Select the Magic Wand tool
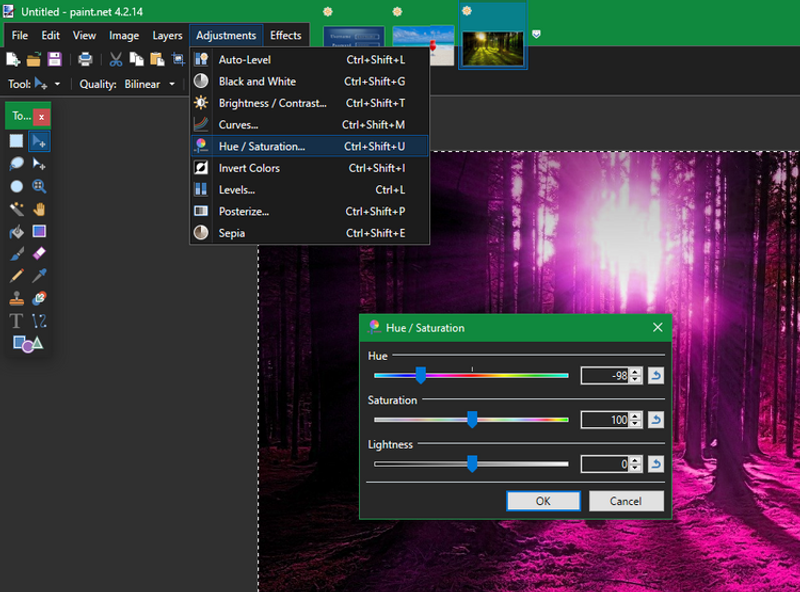 [17, 209]
